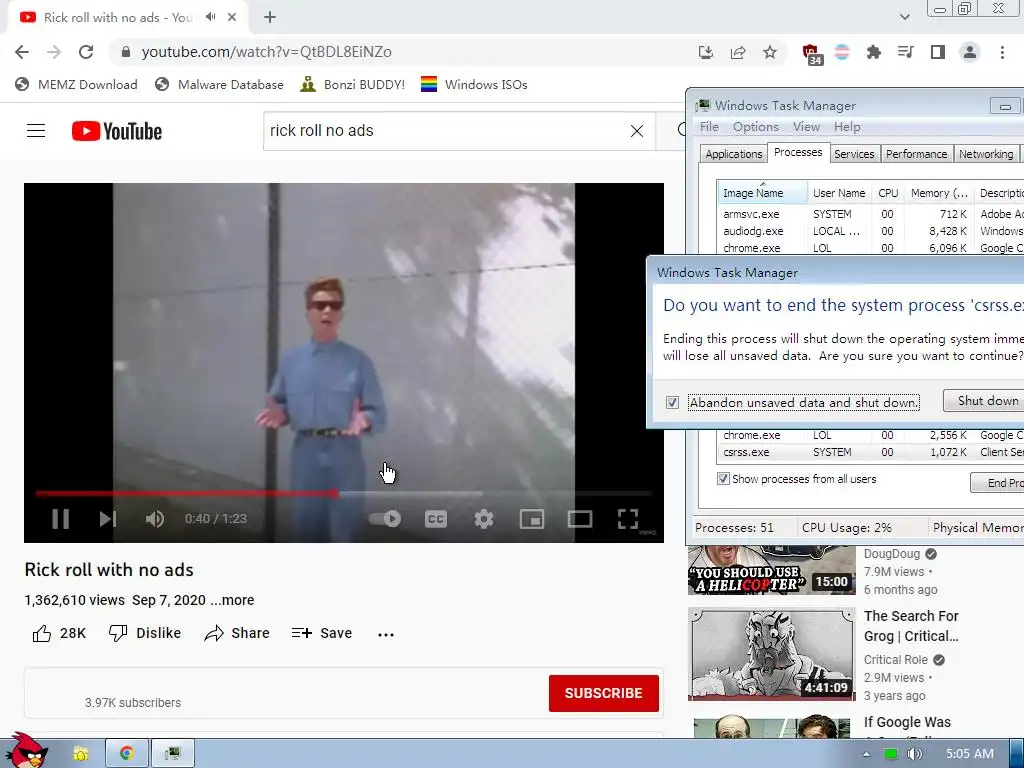View site information lock icon

pyautogui.click(x=127, y=52)
